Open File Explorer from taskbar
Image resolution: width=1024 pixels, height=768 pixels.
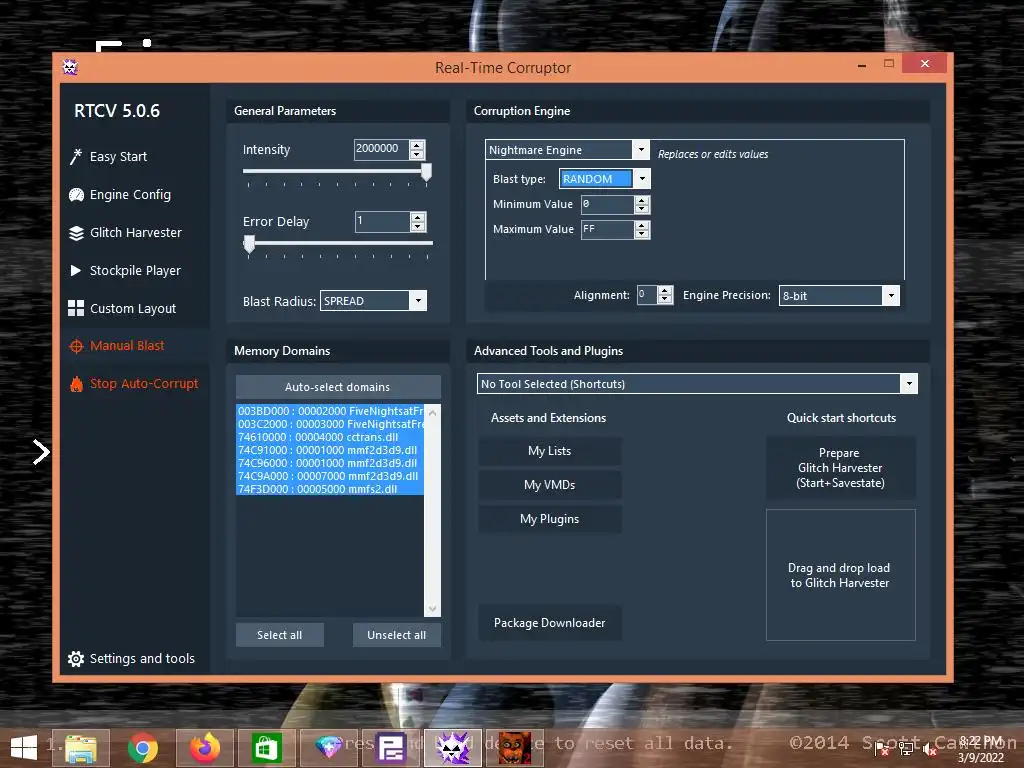pyautogui.click(x=80, y=748)
